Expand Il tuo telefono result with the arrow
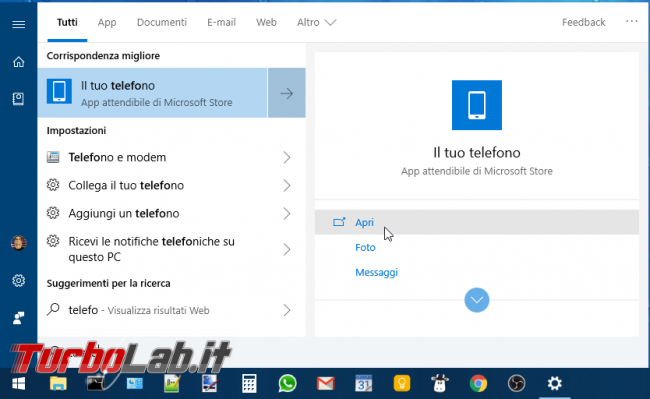 [287, 93]
